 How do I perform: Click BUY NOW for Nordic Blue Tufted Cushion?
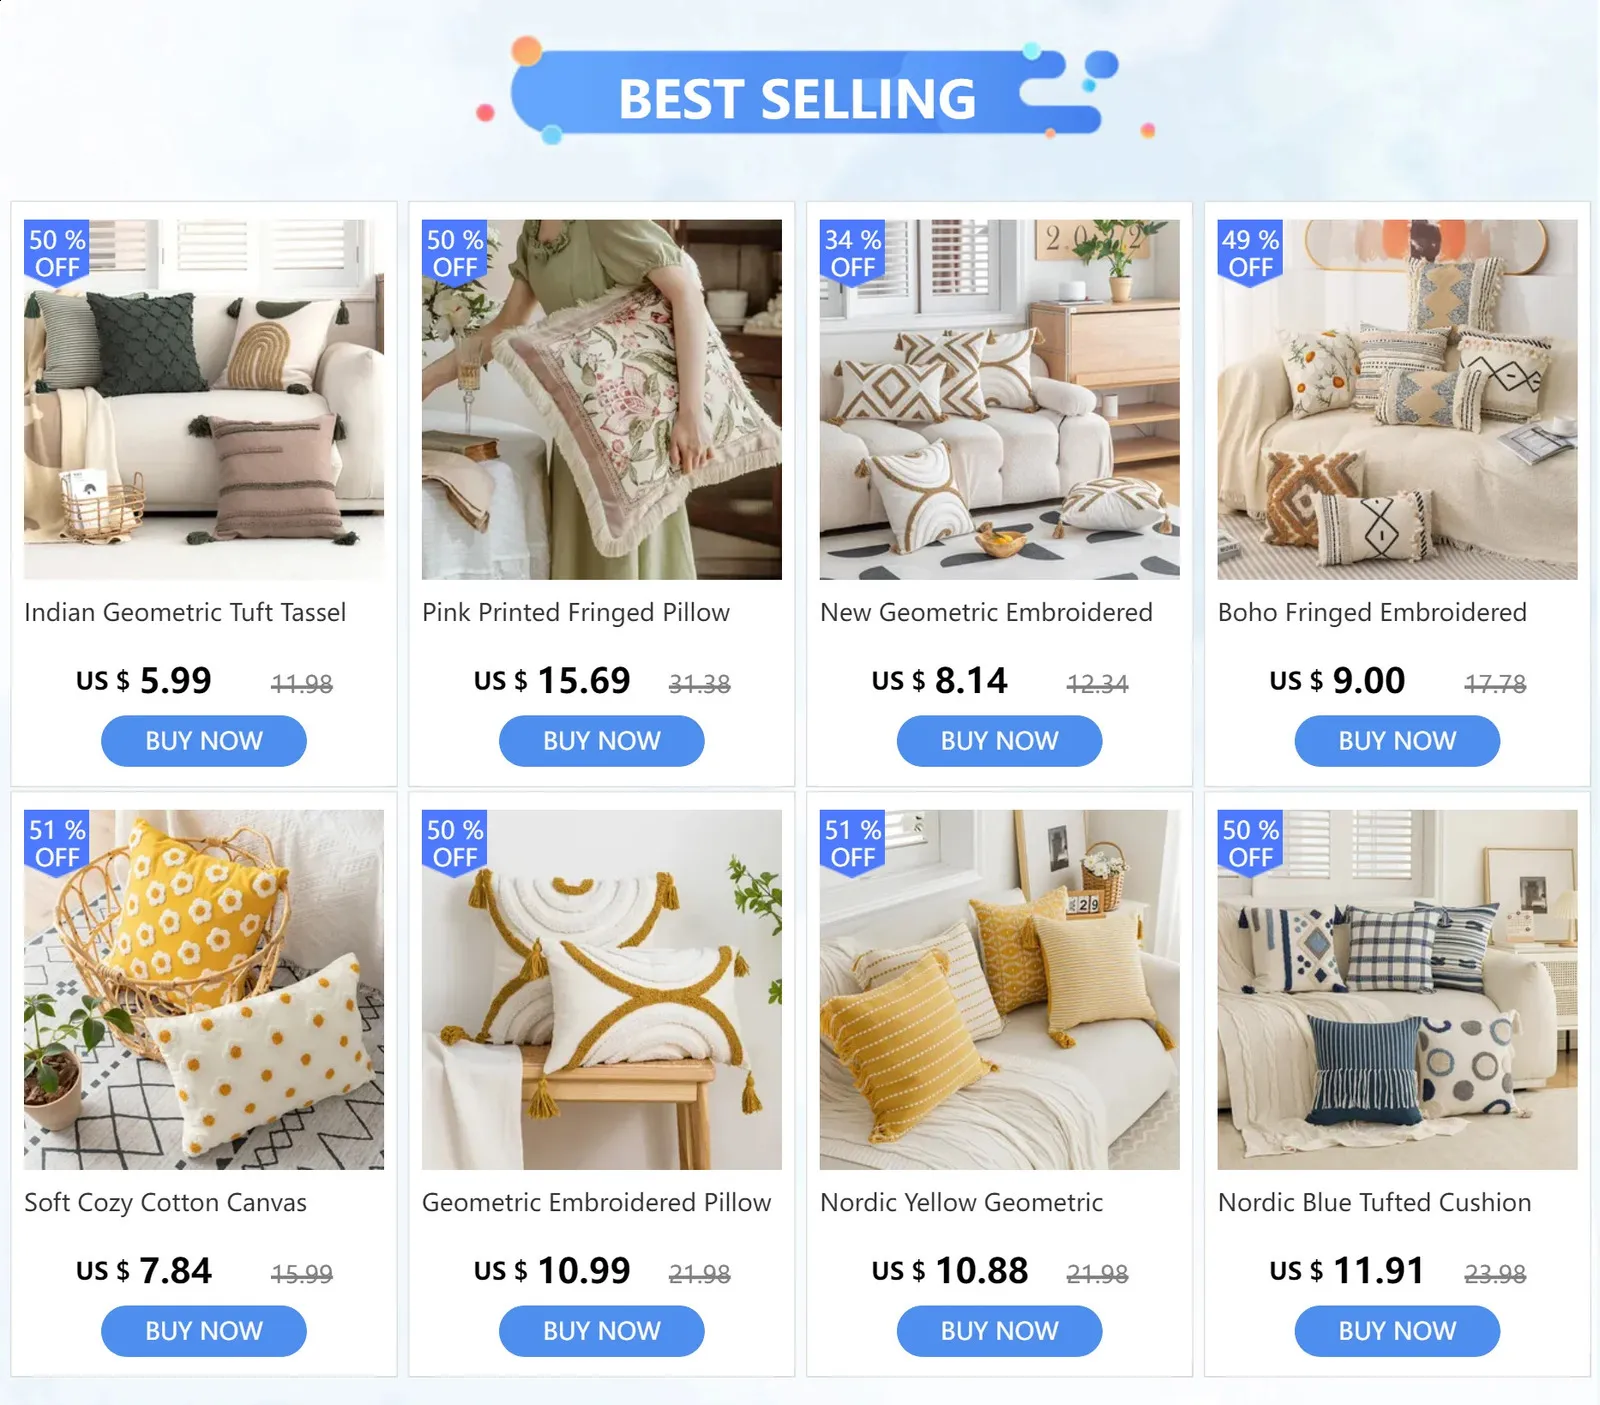[x=1398, y=1331]
